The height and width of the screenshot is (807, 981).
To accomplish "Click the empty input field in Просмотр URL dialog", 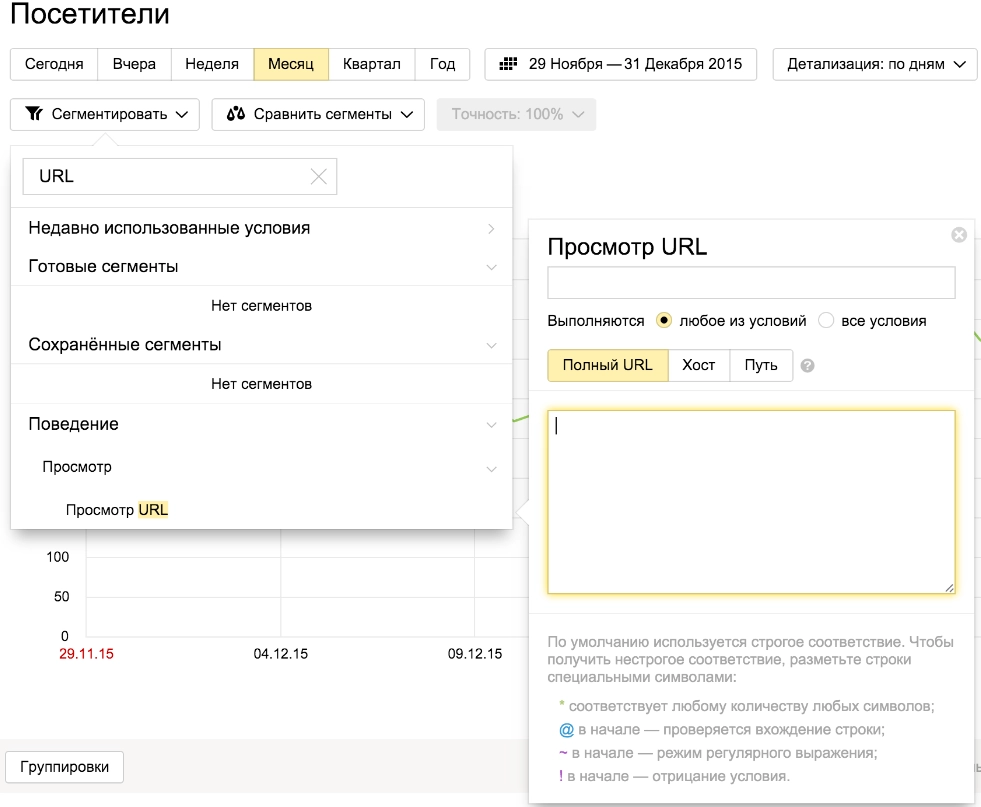I will point(750,282).
